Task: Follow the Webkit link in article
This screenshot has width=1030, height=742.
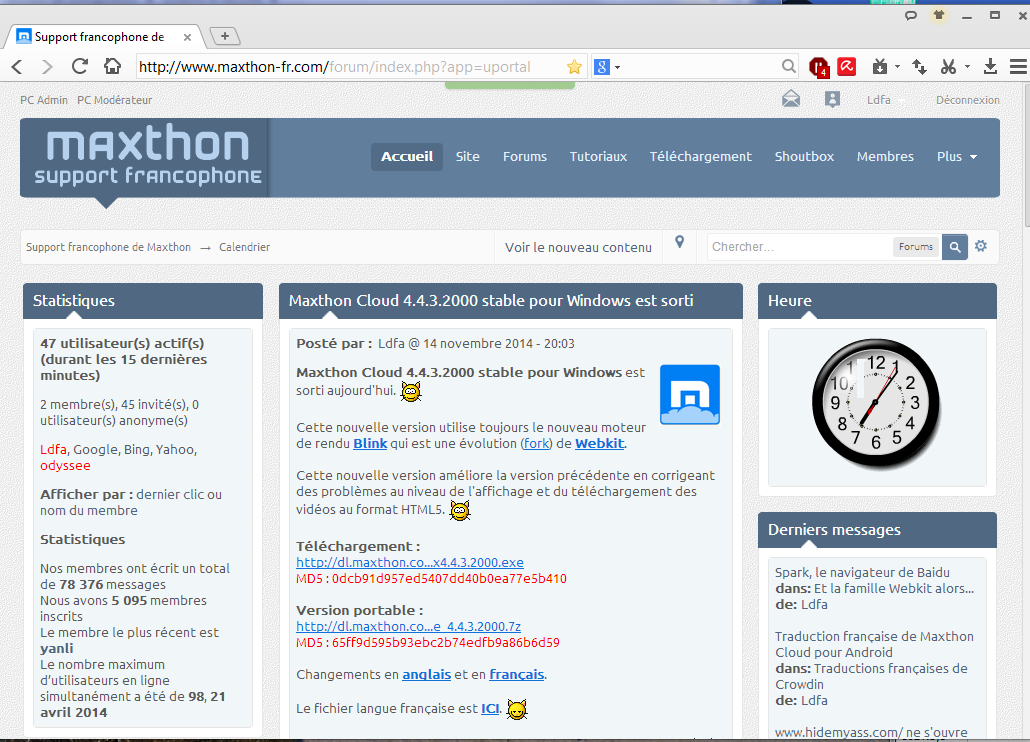Action: click(x=599, y=443)
